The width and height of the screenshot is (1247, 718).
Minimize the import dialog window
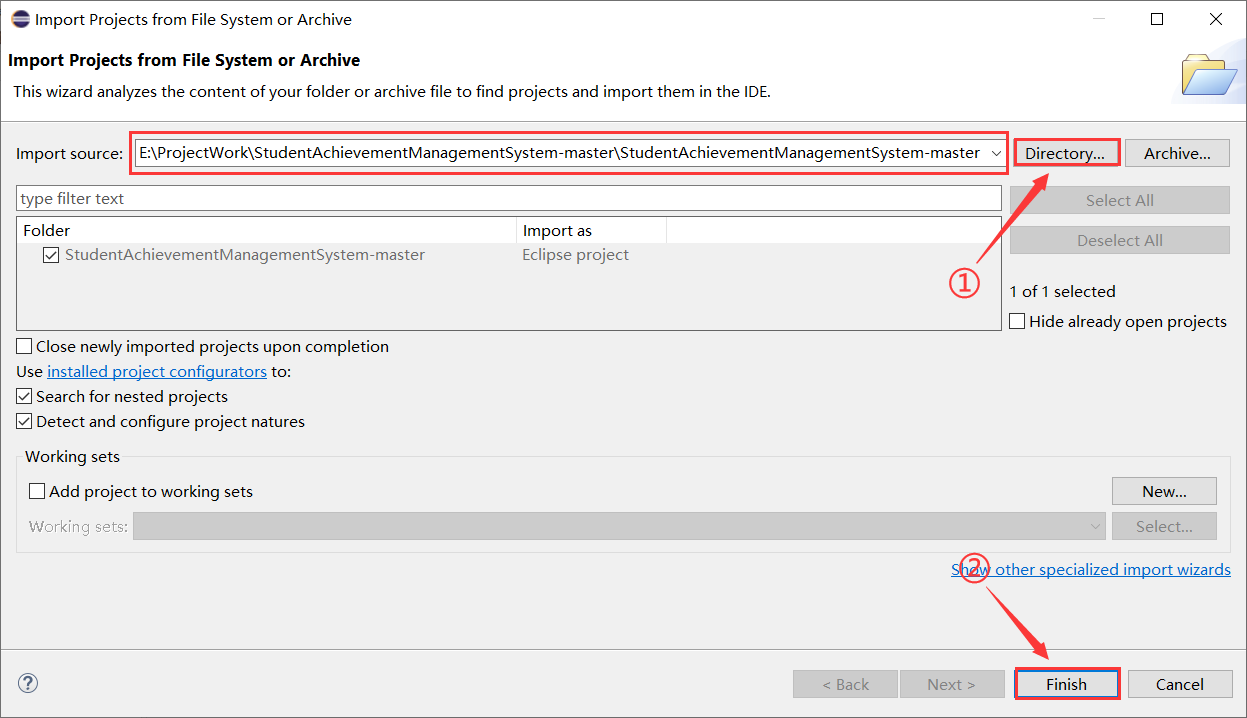click(x=1099, y=19)
